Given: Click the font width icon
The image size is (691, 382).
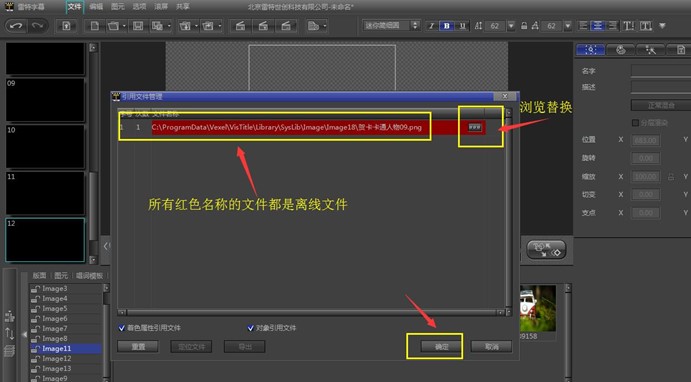Looking at the screenshot, I should coord(535,26).
